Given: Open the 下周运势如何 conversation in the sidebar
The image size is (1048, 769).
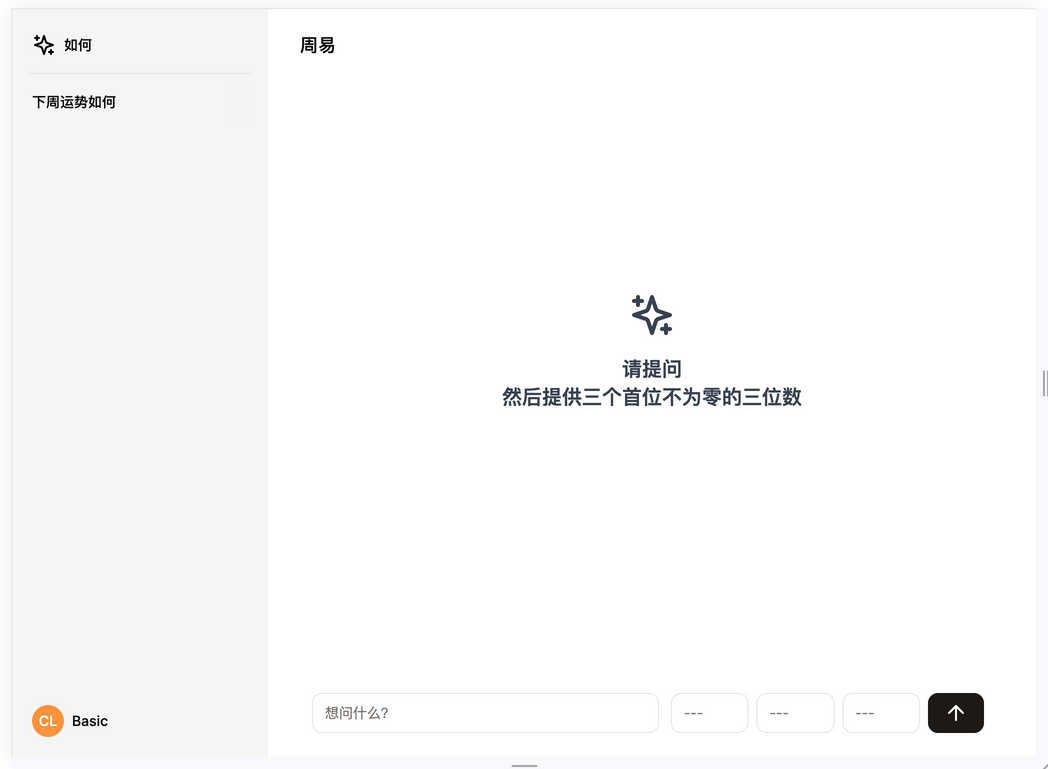Looking at the screenshot, I should point(75,102).
